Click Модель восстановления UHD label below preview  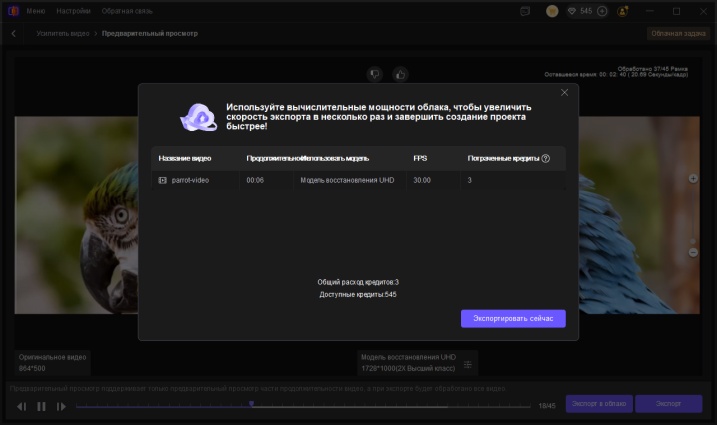pyautogui.click(x=408, y=357)
